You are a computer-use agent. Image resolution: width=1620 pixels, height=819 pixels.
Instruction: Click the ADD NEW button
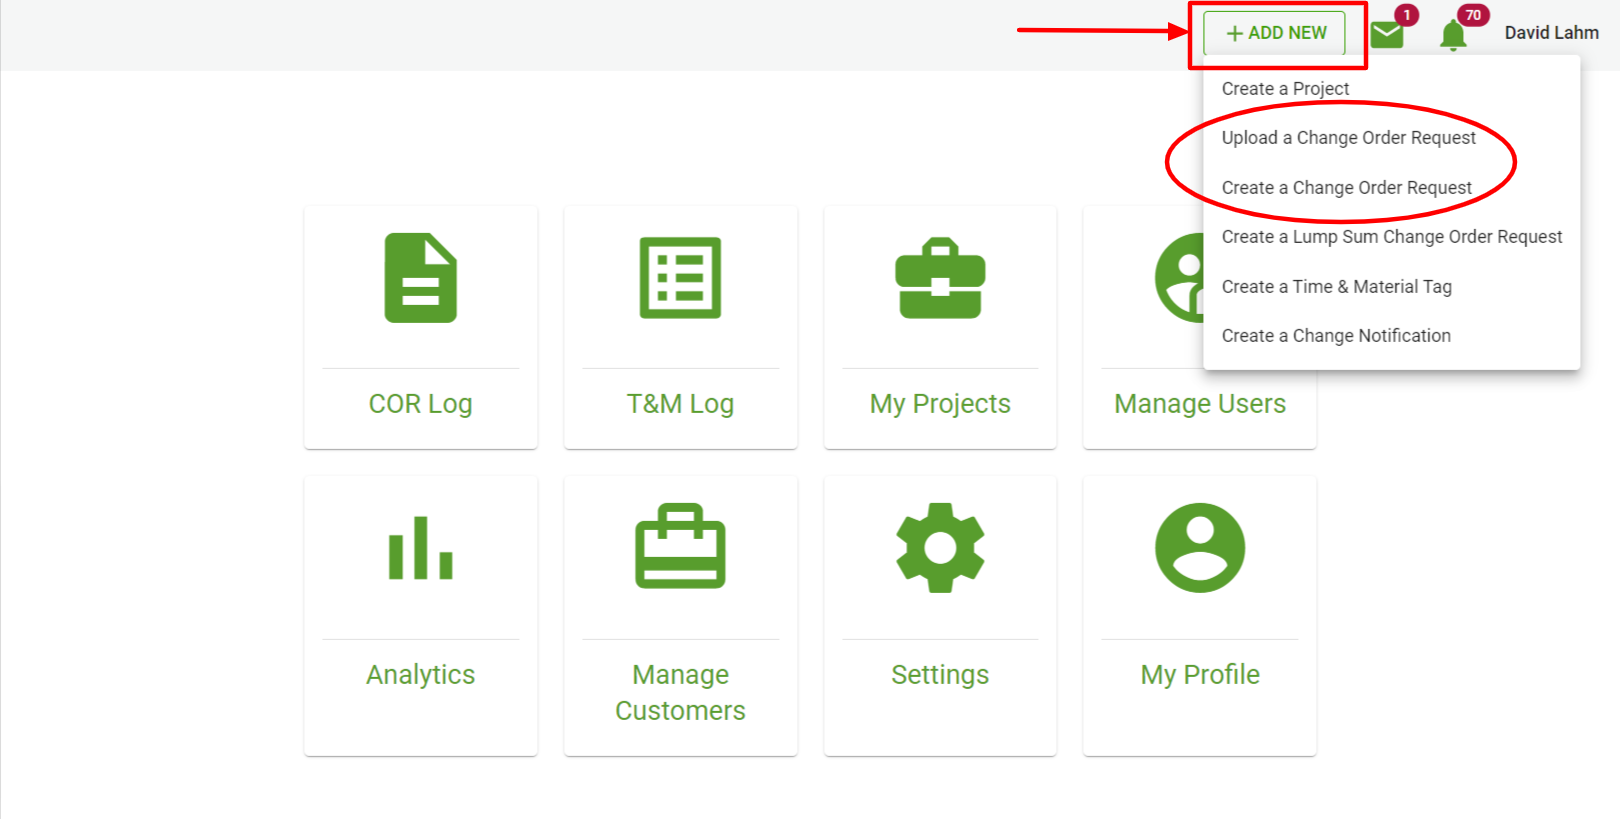[1274, 33]
